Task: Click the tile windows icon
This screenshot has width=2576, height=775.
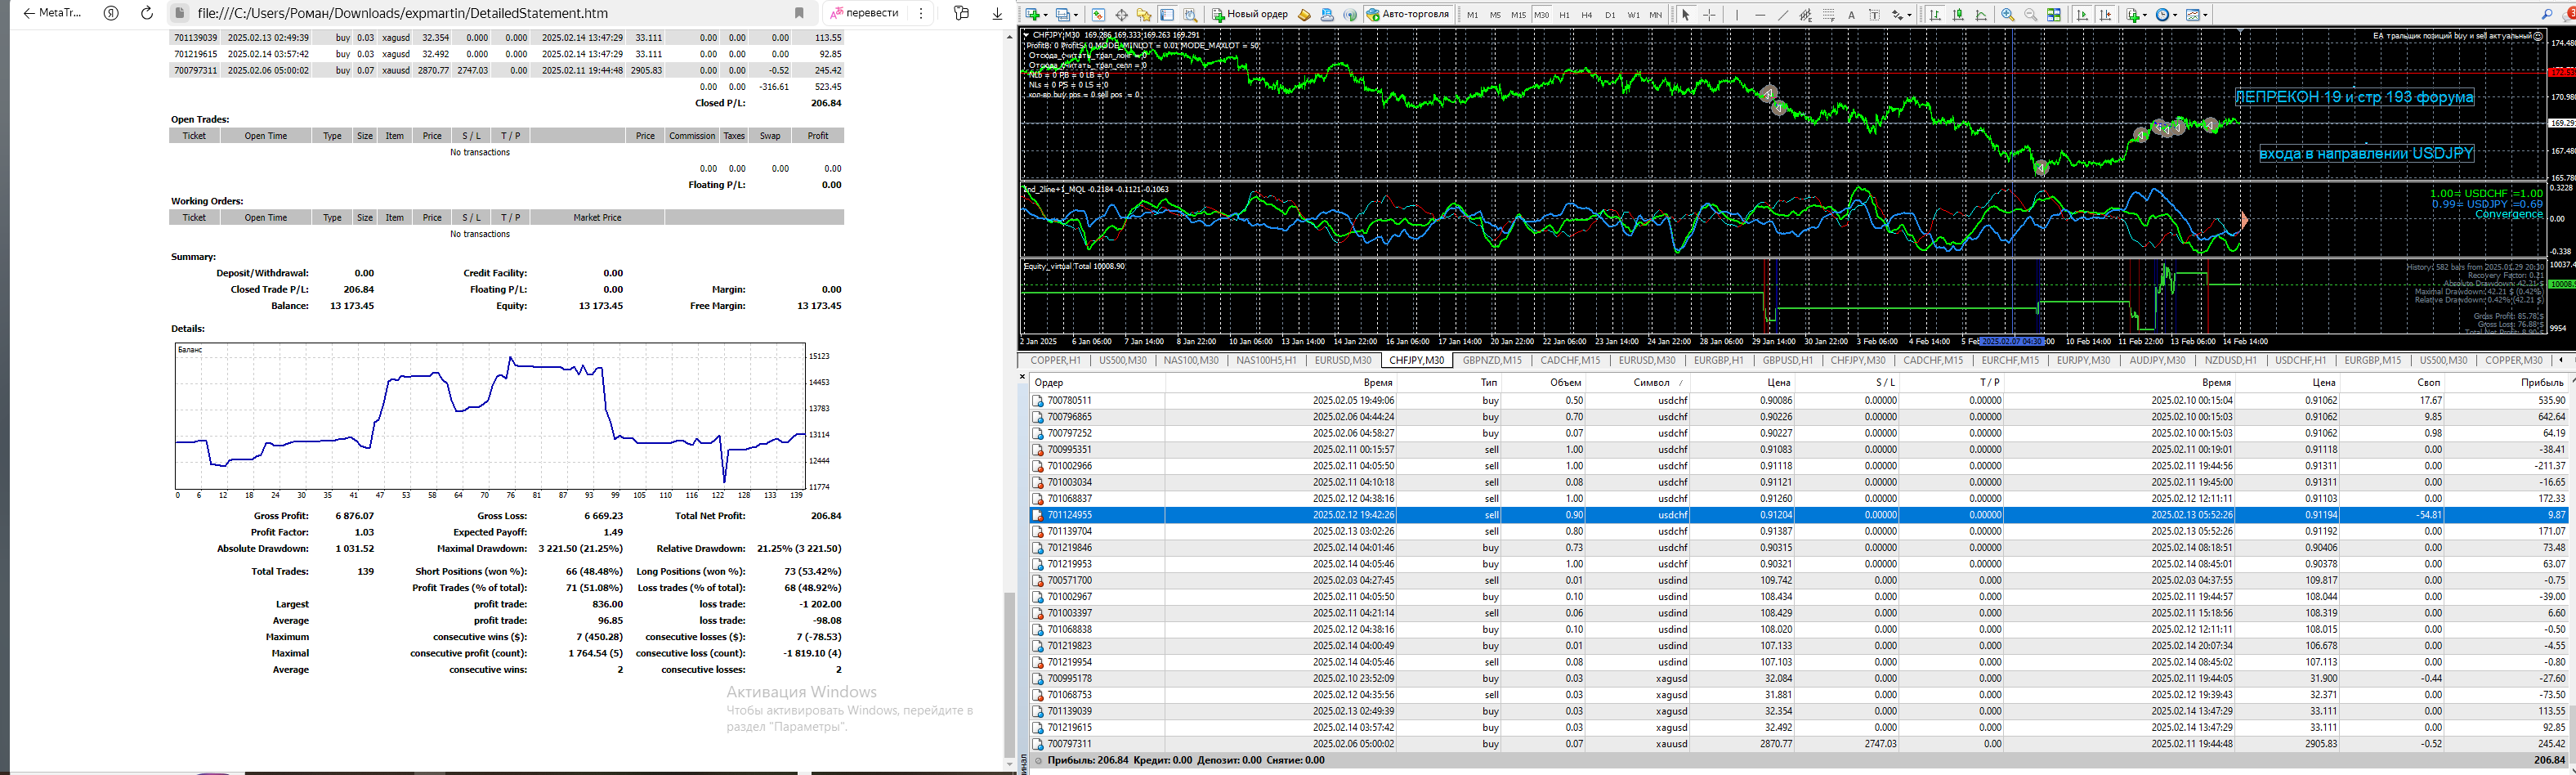Action: click(x=2054, y=15)
